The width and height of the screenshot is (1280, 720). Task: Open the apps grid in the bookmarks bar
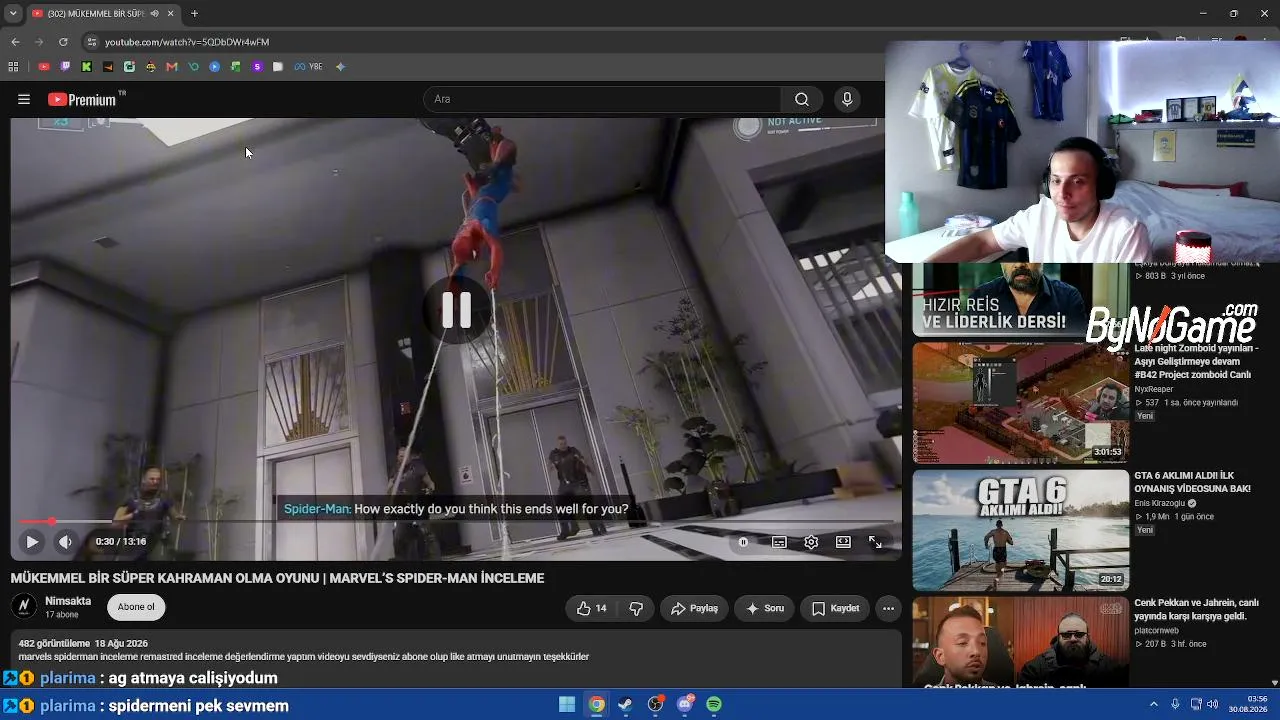pyautogui.click(x=13, y=67)
